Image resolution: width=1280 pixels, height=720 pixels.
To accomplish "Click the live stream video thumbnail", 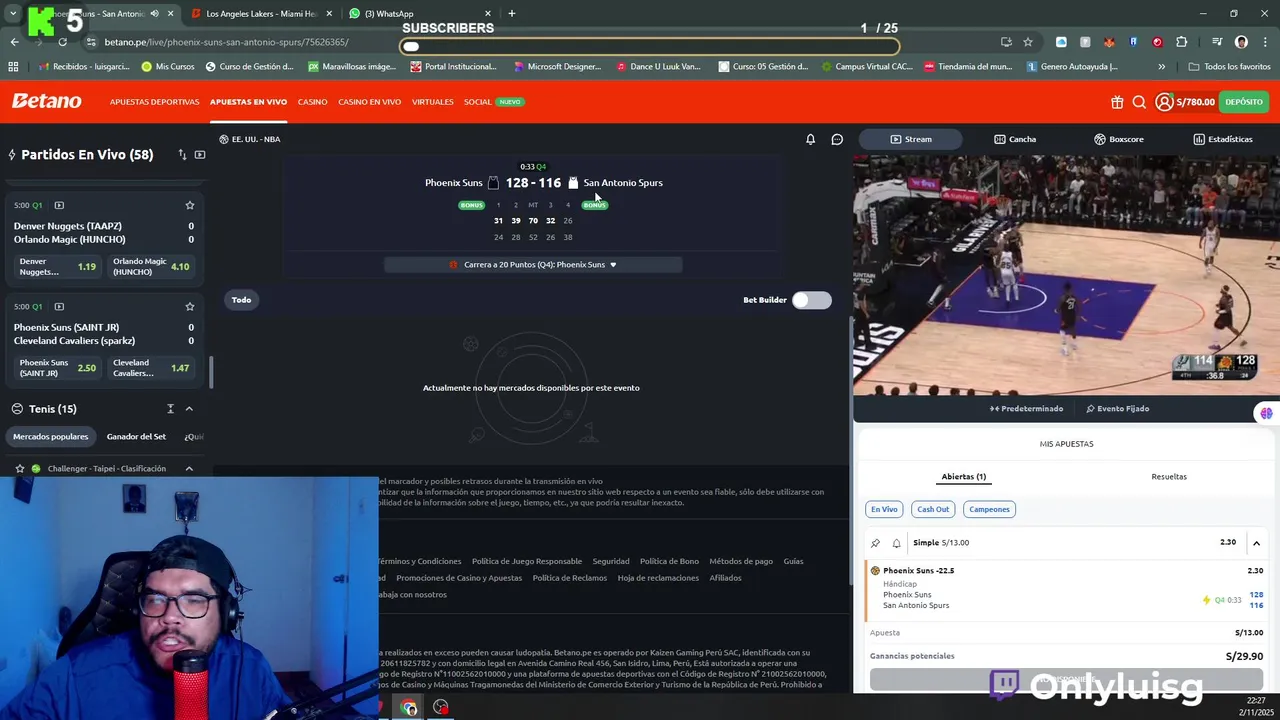I will pos(1066,275).
